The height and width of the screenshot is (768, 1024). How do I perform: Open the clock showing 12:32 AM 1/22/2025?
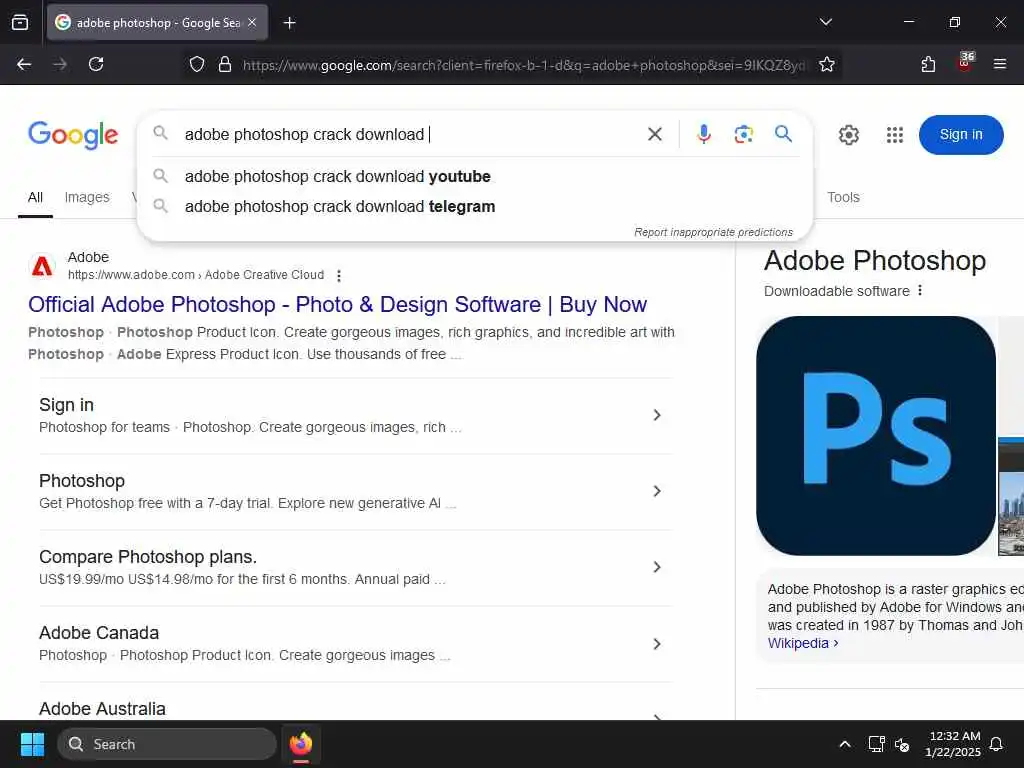click(x=953, y=744)
